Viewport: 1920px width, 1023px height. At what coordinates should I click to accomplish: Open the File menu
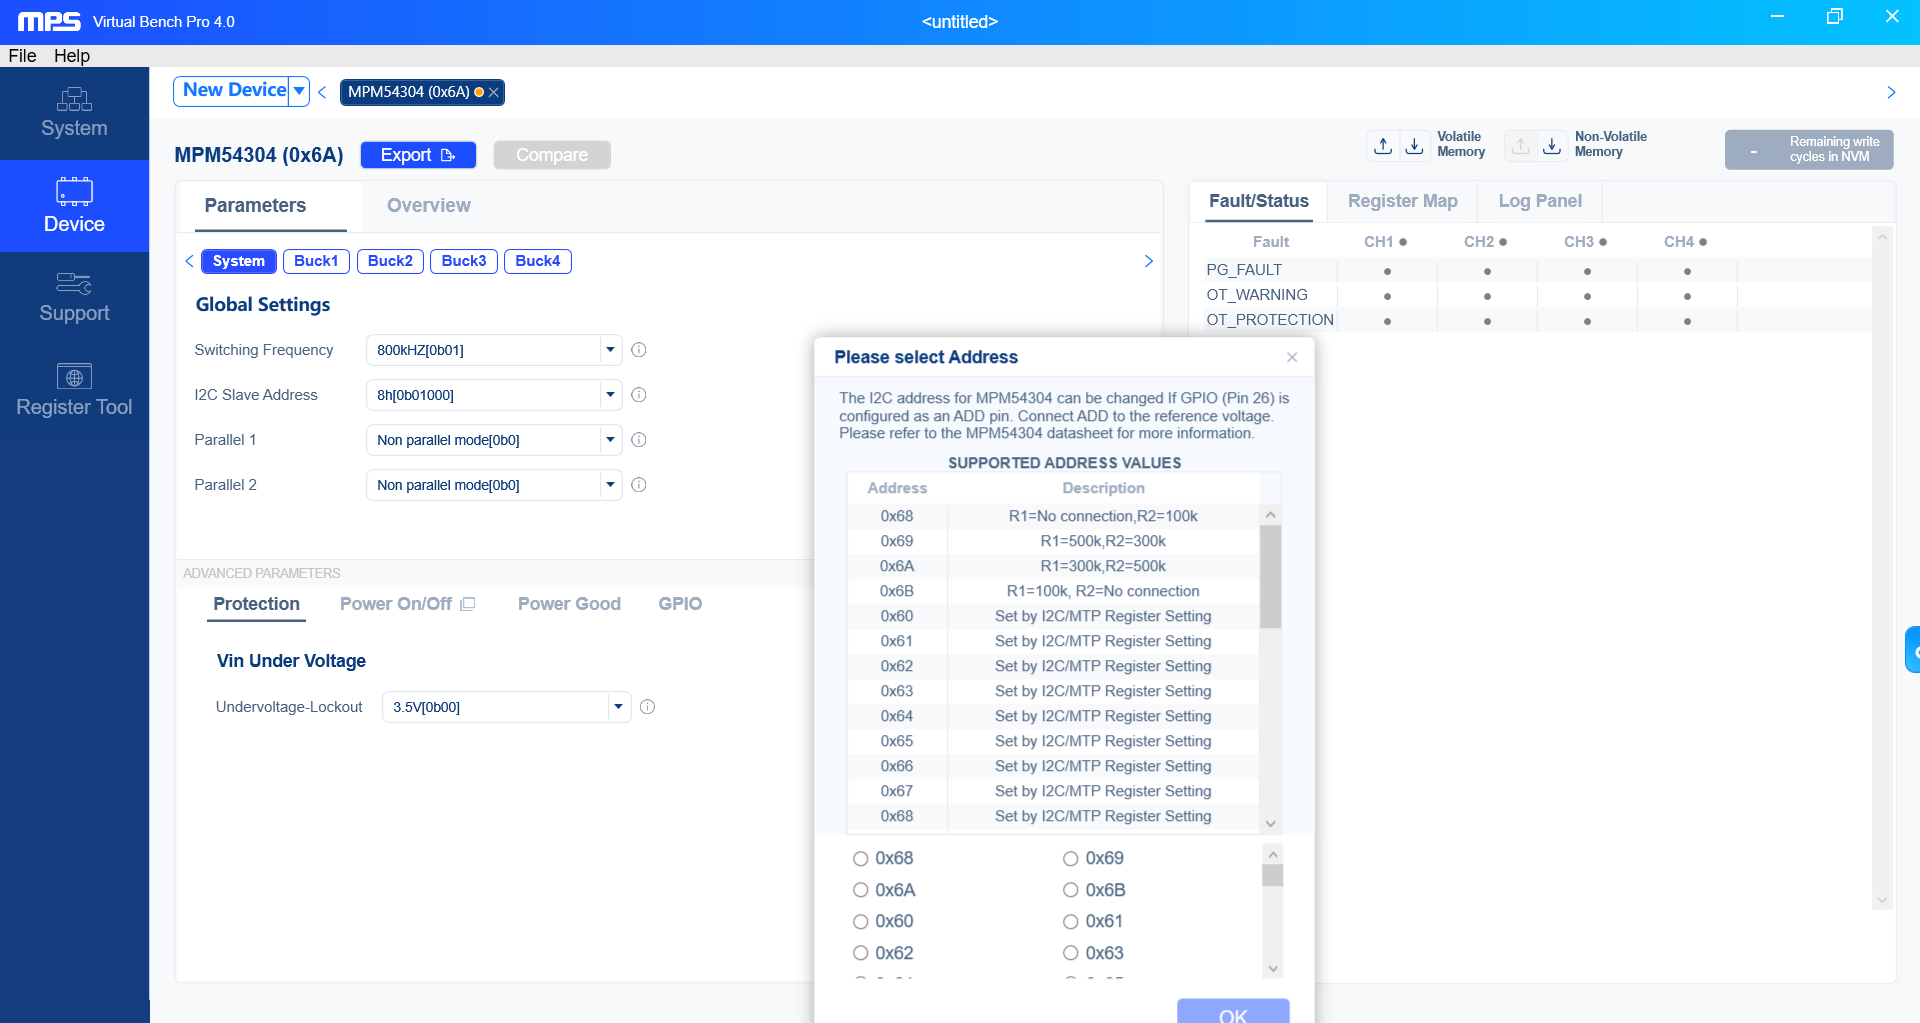click(22, 56)
